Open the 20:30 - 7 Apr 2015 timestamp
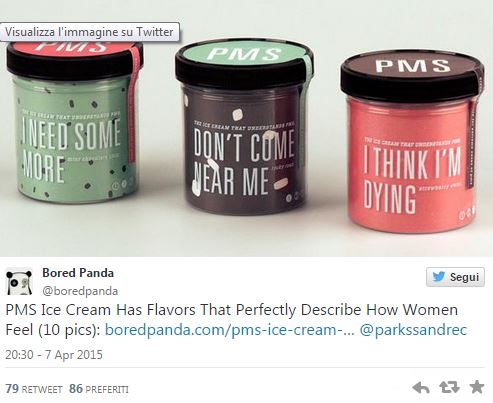Image resolution: width=493 pixels, height=403 pixels. click(54, 354)
